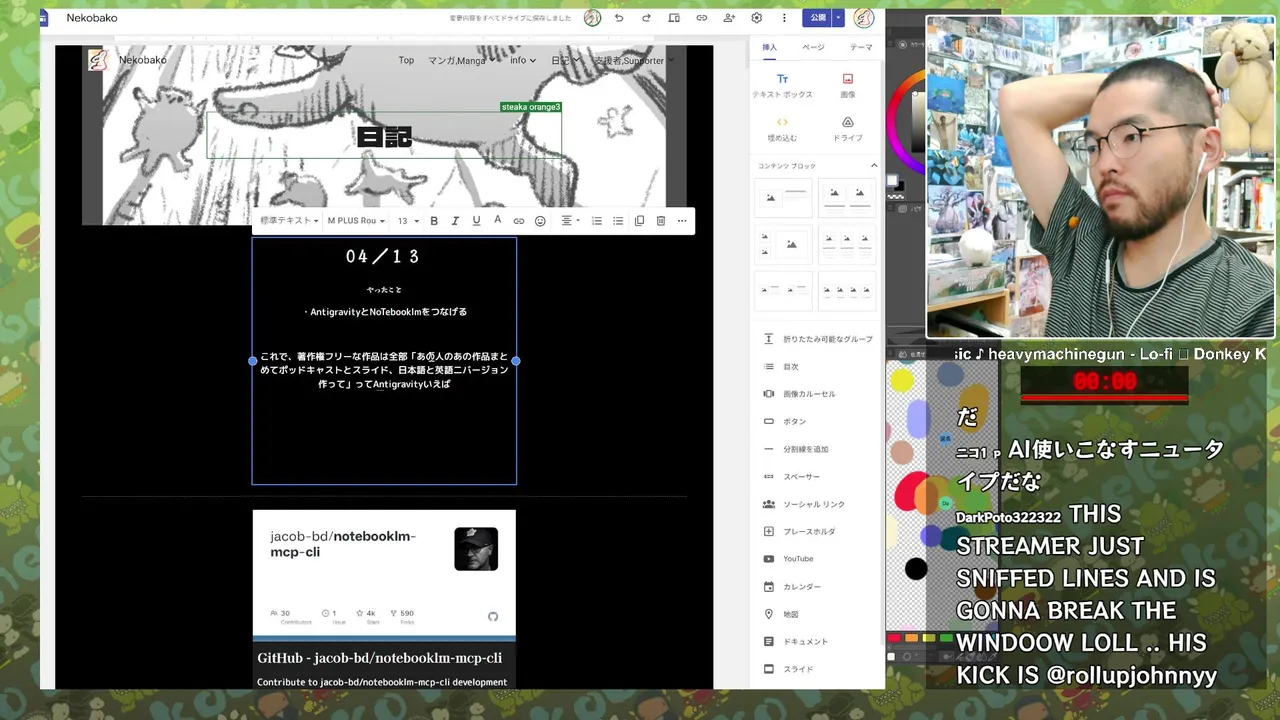Choose four-column image content block layout
This screenshot has height=720, width=1280.
[847, 290]
